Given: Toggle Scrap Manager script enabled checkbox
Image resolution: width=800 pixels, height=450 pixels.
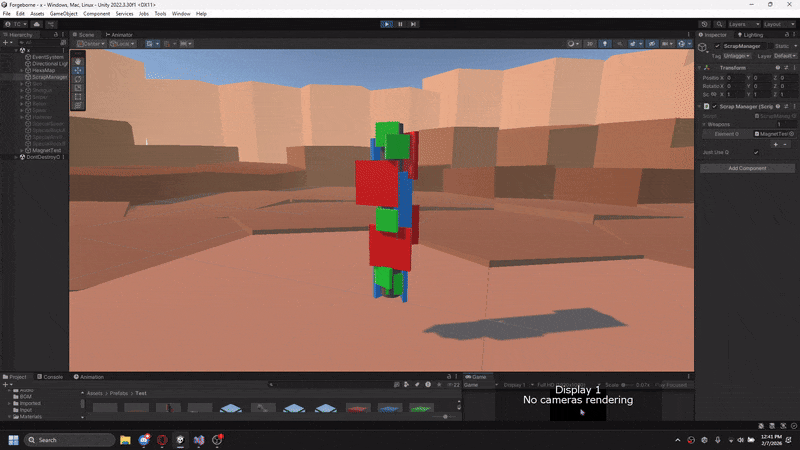Looking at the screenshot, I should coord(714,107).
